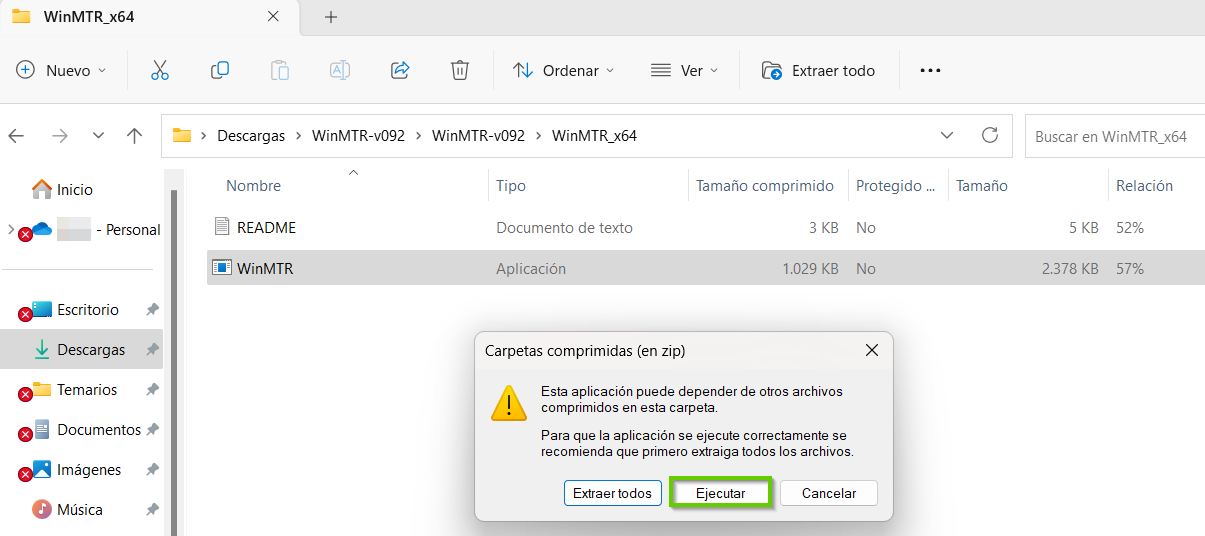Click the Cancelar button
Image resolution: width=1205 pixels, height=536 pixels.
829,493
